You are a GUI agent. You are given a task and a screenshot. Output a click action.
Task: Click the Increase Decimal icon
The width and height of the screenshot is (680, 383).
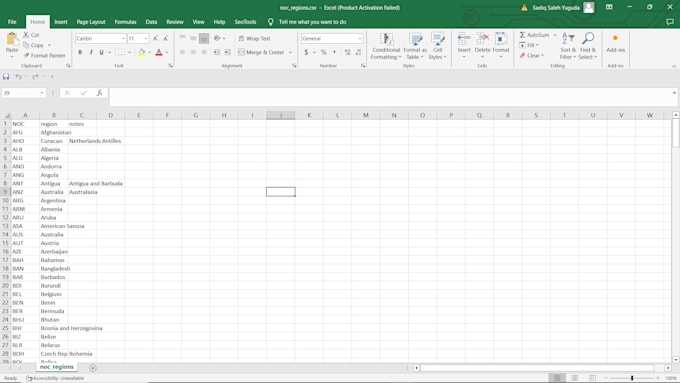(347, 52)
